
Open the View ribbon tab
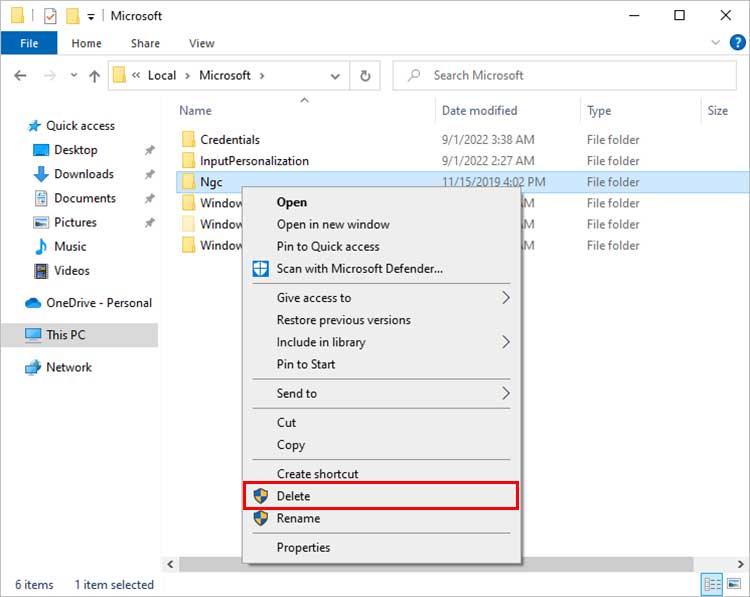click(x=202, y=43)
